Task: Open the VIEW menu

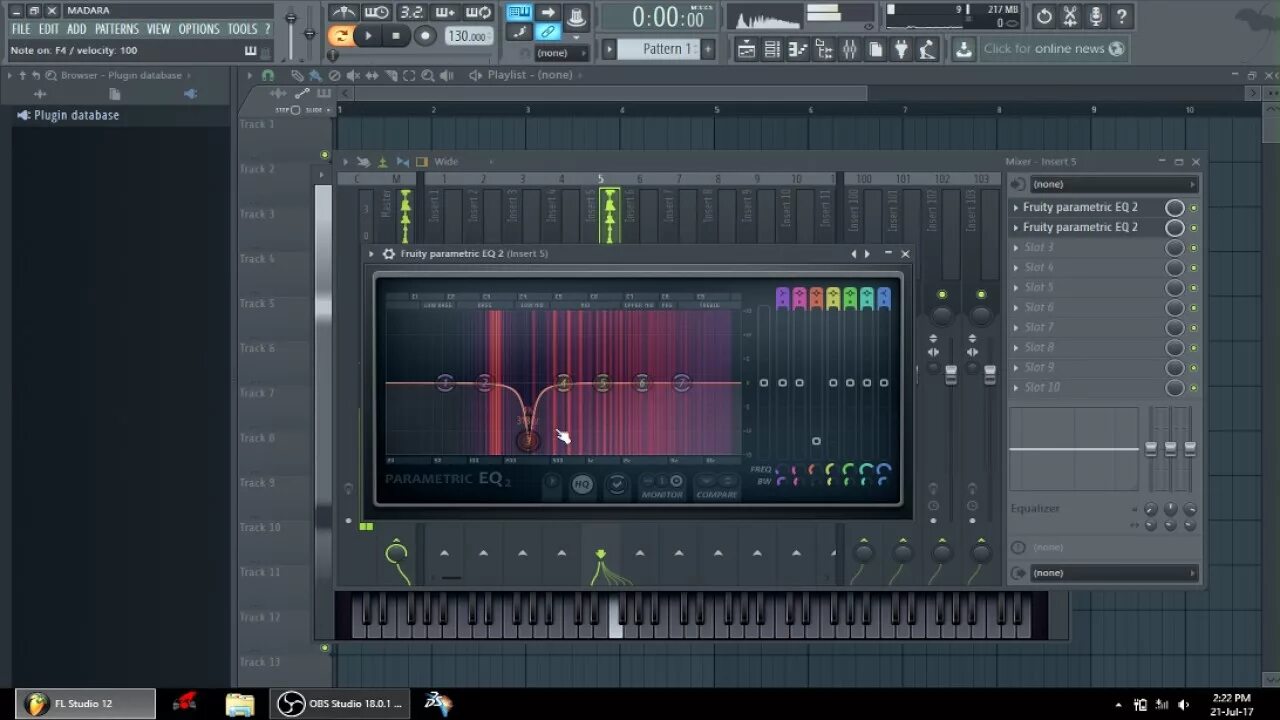Action: tap(158, 29)
